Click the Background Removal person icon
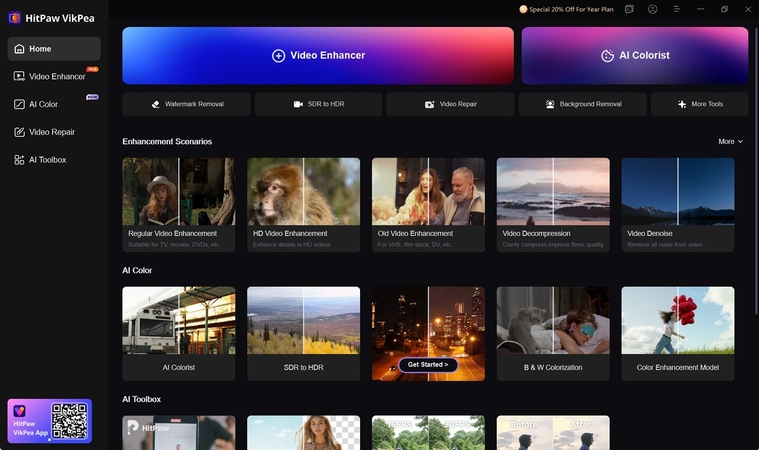 click(x=550, y=104)
